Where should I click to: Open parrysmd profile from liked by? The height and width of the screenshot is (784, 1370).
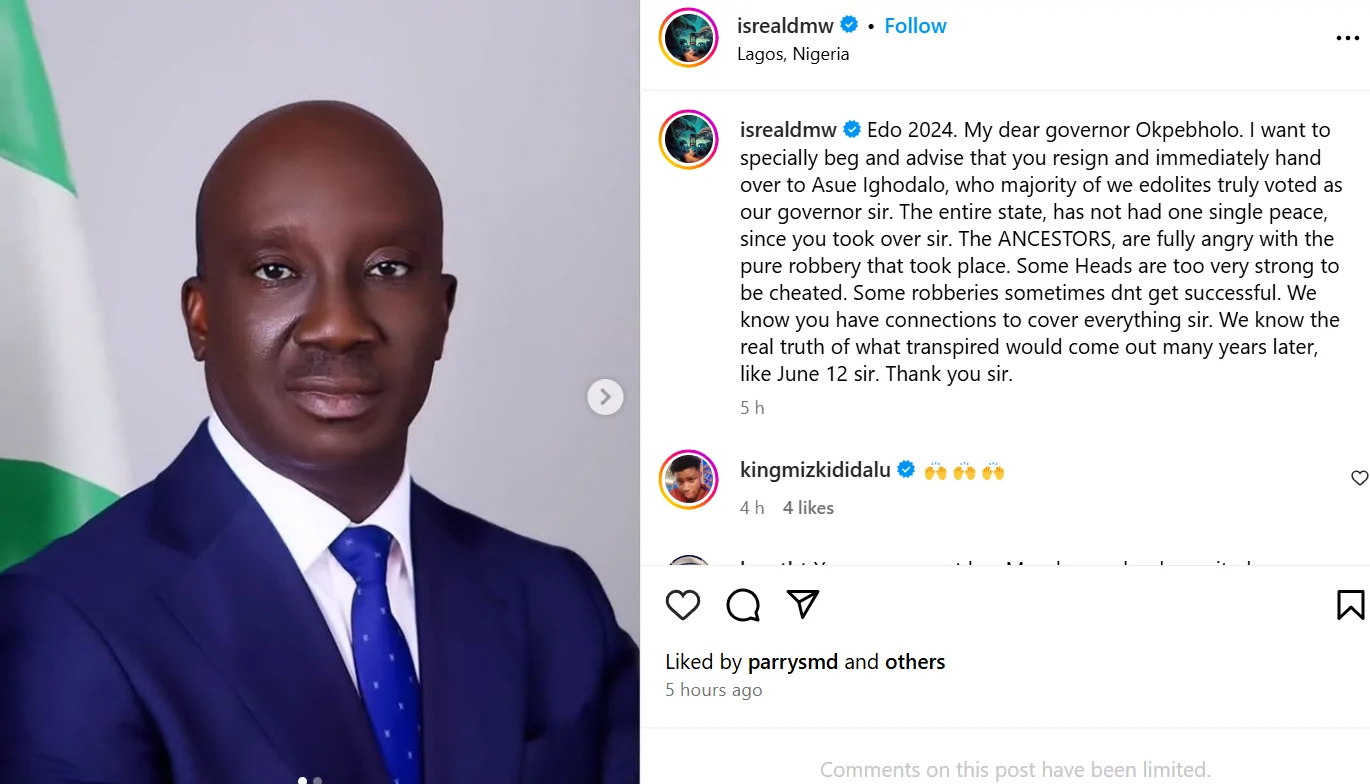(x=792, y=662)
